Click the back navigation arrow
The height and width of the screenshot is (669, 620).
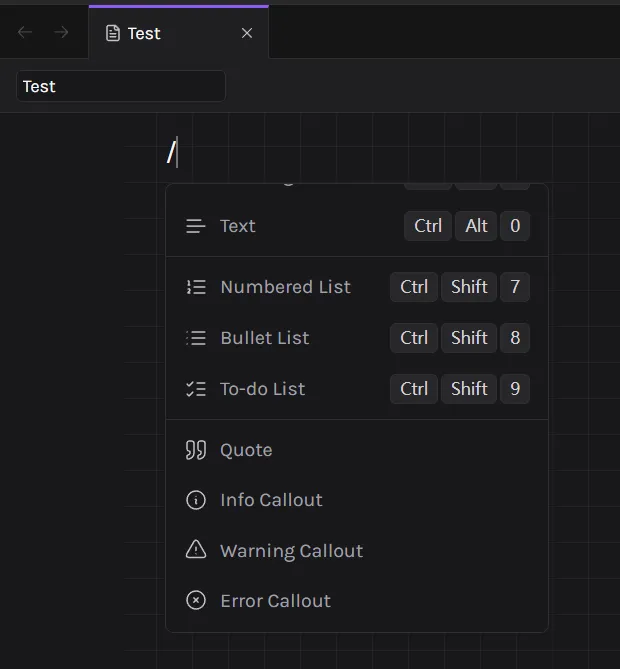[25, 33]
